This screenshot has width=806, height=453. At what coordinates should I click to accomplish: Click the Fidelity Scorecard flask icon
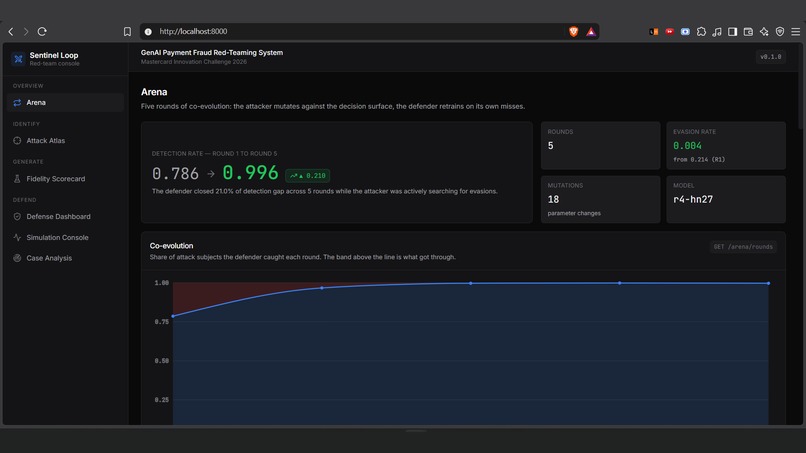click(17, 178)
